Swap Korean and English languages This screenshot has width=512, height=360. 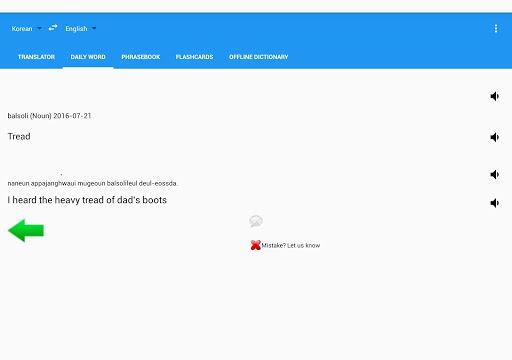[x=53, y=28]
